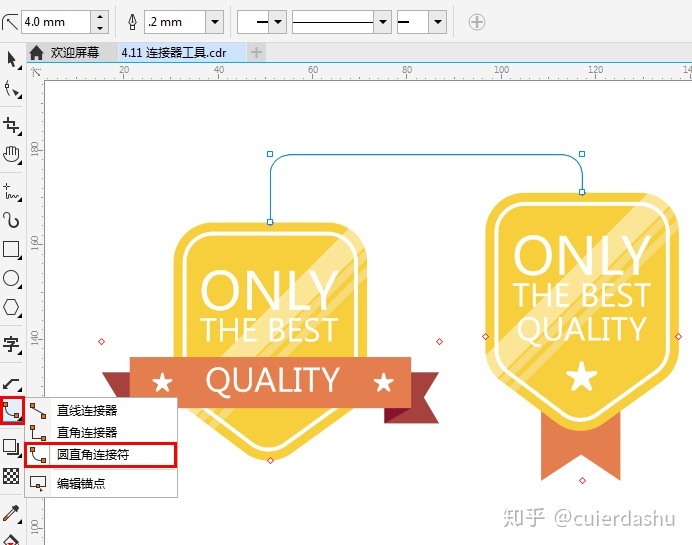This screenshot has height=545, width=692.
Task: Click the right badge's left anchor point
Action: click(x=485, y=336)
